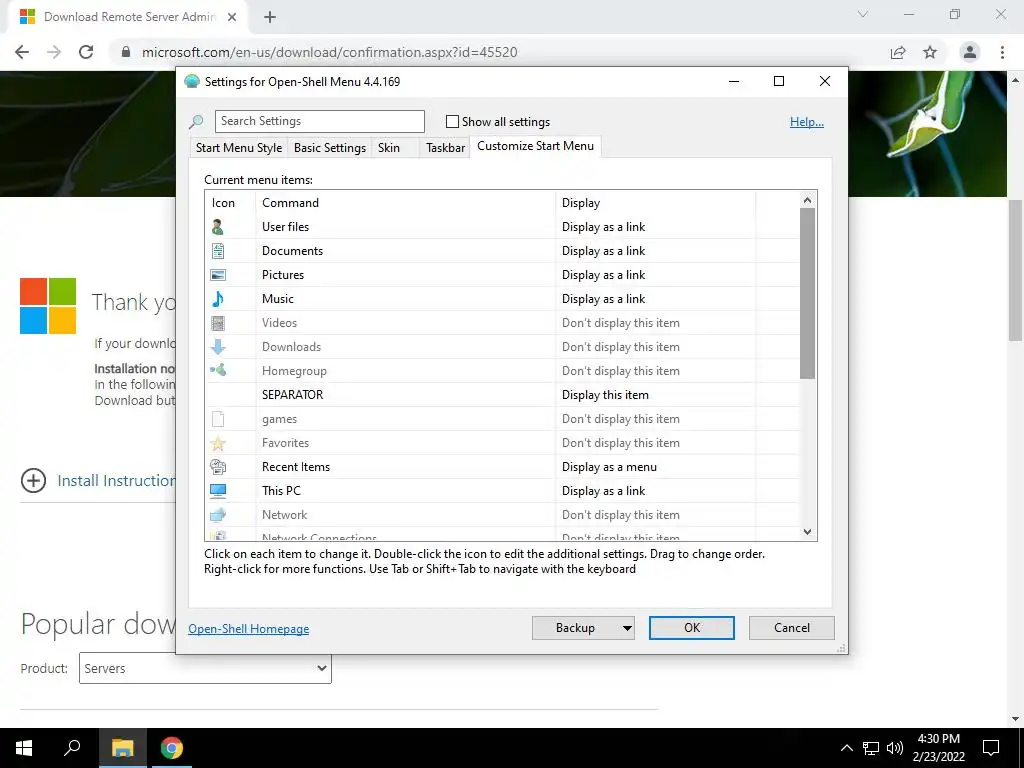Image resolution: width=1024 pixels, height=768 pixels.
Task: Open Chrome profile avatar
Action: coord(970,52)
